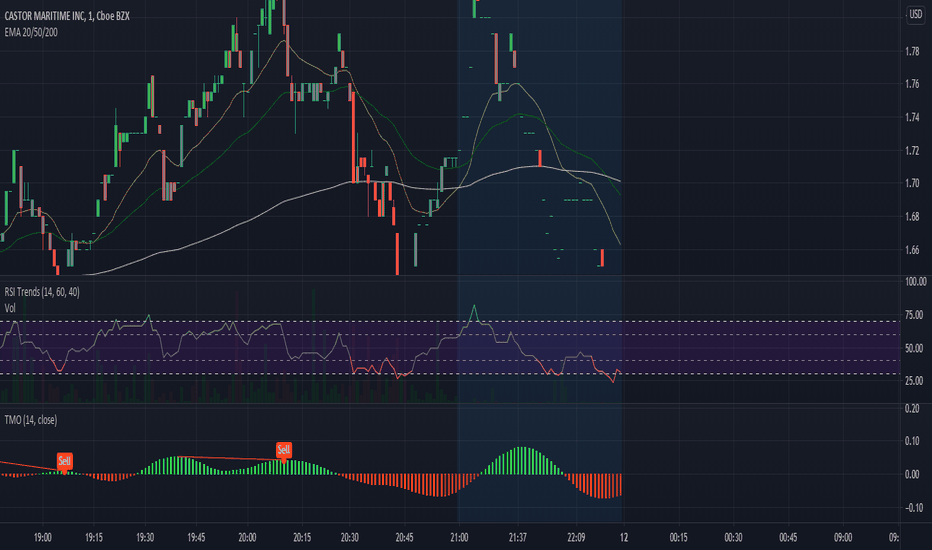Click the first Sell signal marker
Screen dimensions: 932x550
point(64,461)
